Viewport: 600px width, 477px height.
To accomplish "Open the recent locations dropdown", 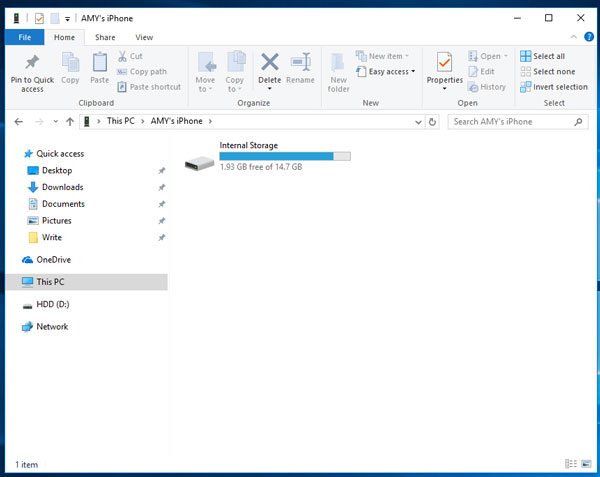I will tap(55, 122).
